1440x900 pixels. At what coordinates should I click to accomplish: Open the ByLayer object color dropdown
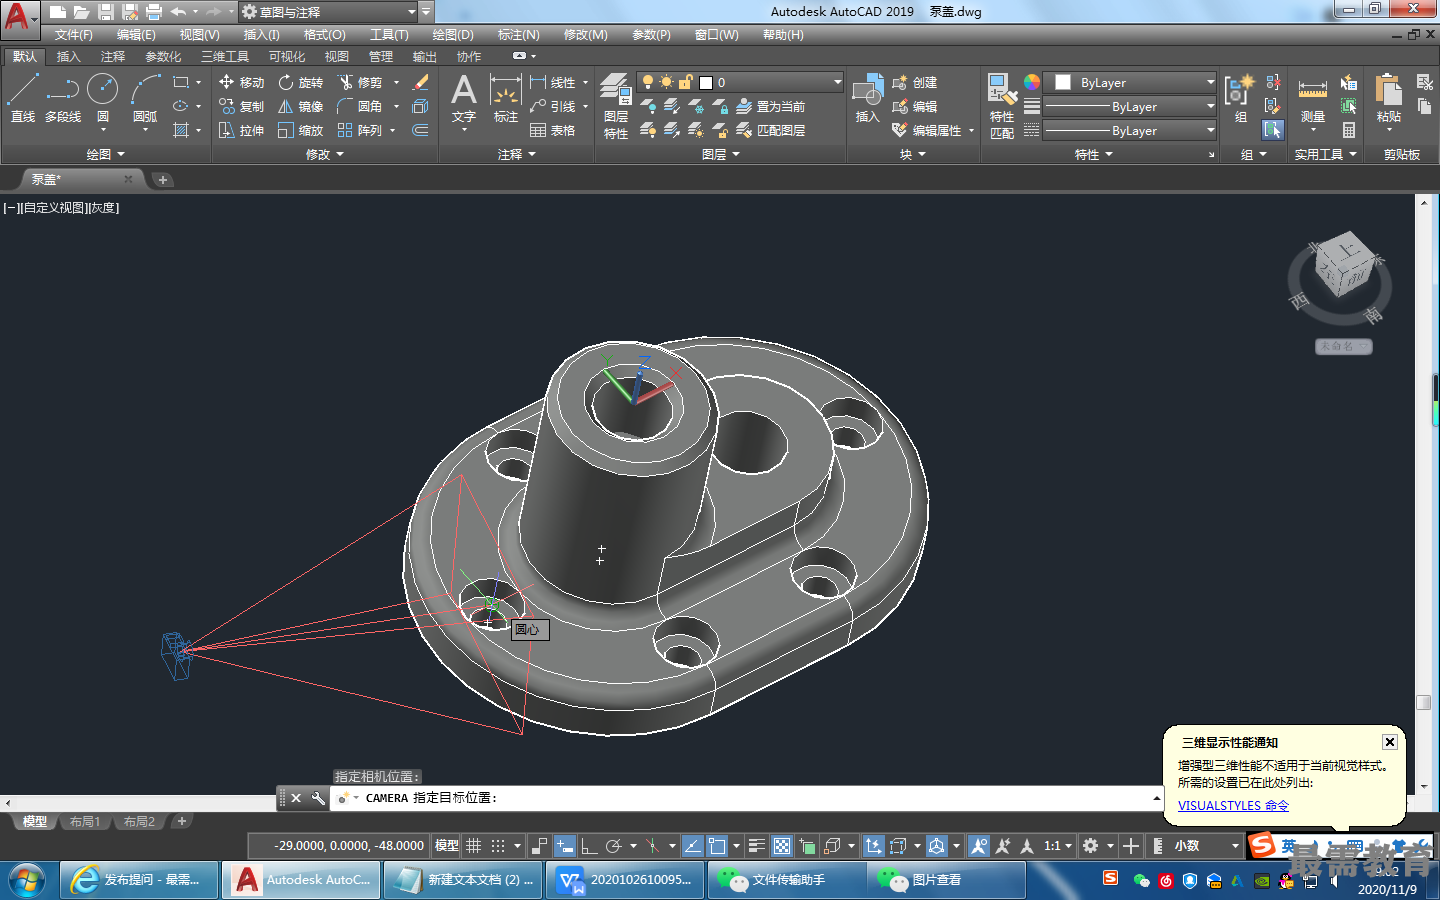[x=1131, y=82]
